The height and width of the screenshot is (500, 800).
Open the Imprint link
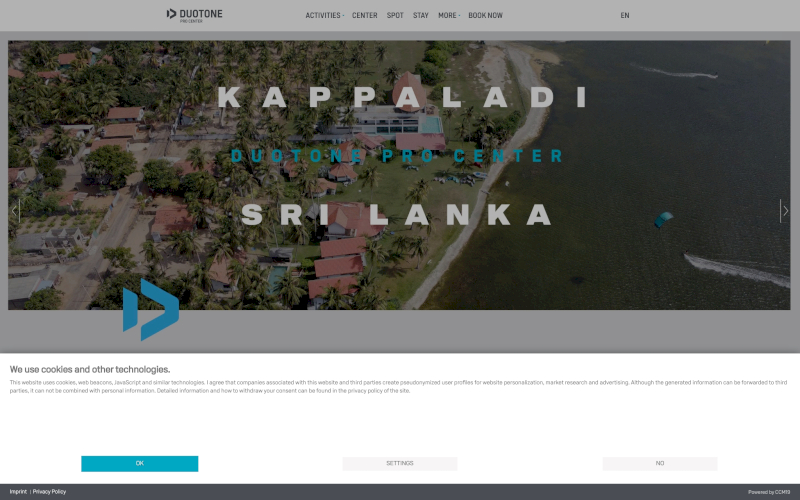pyautogui.click(x=18, y=492)
